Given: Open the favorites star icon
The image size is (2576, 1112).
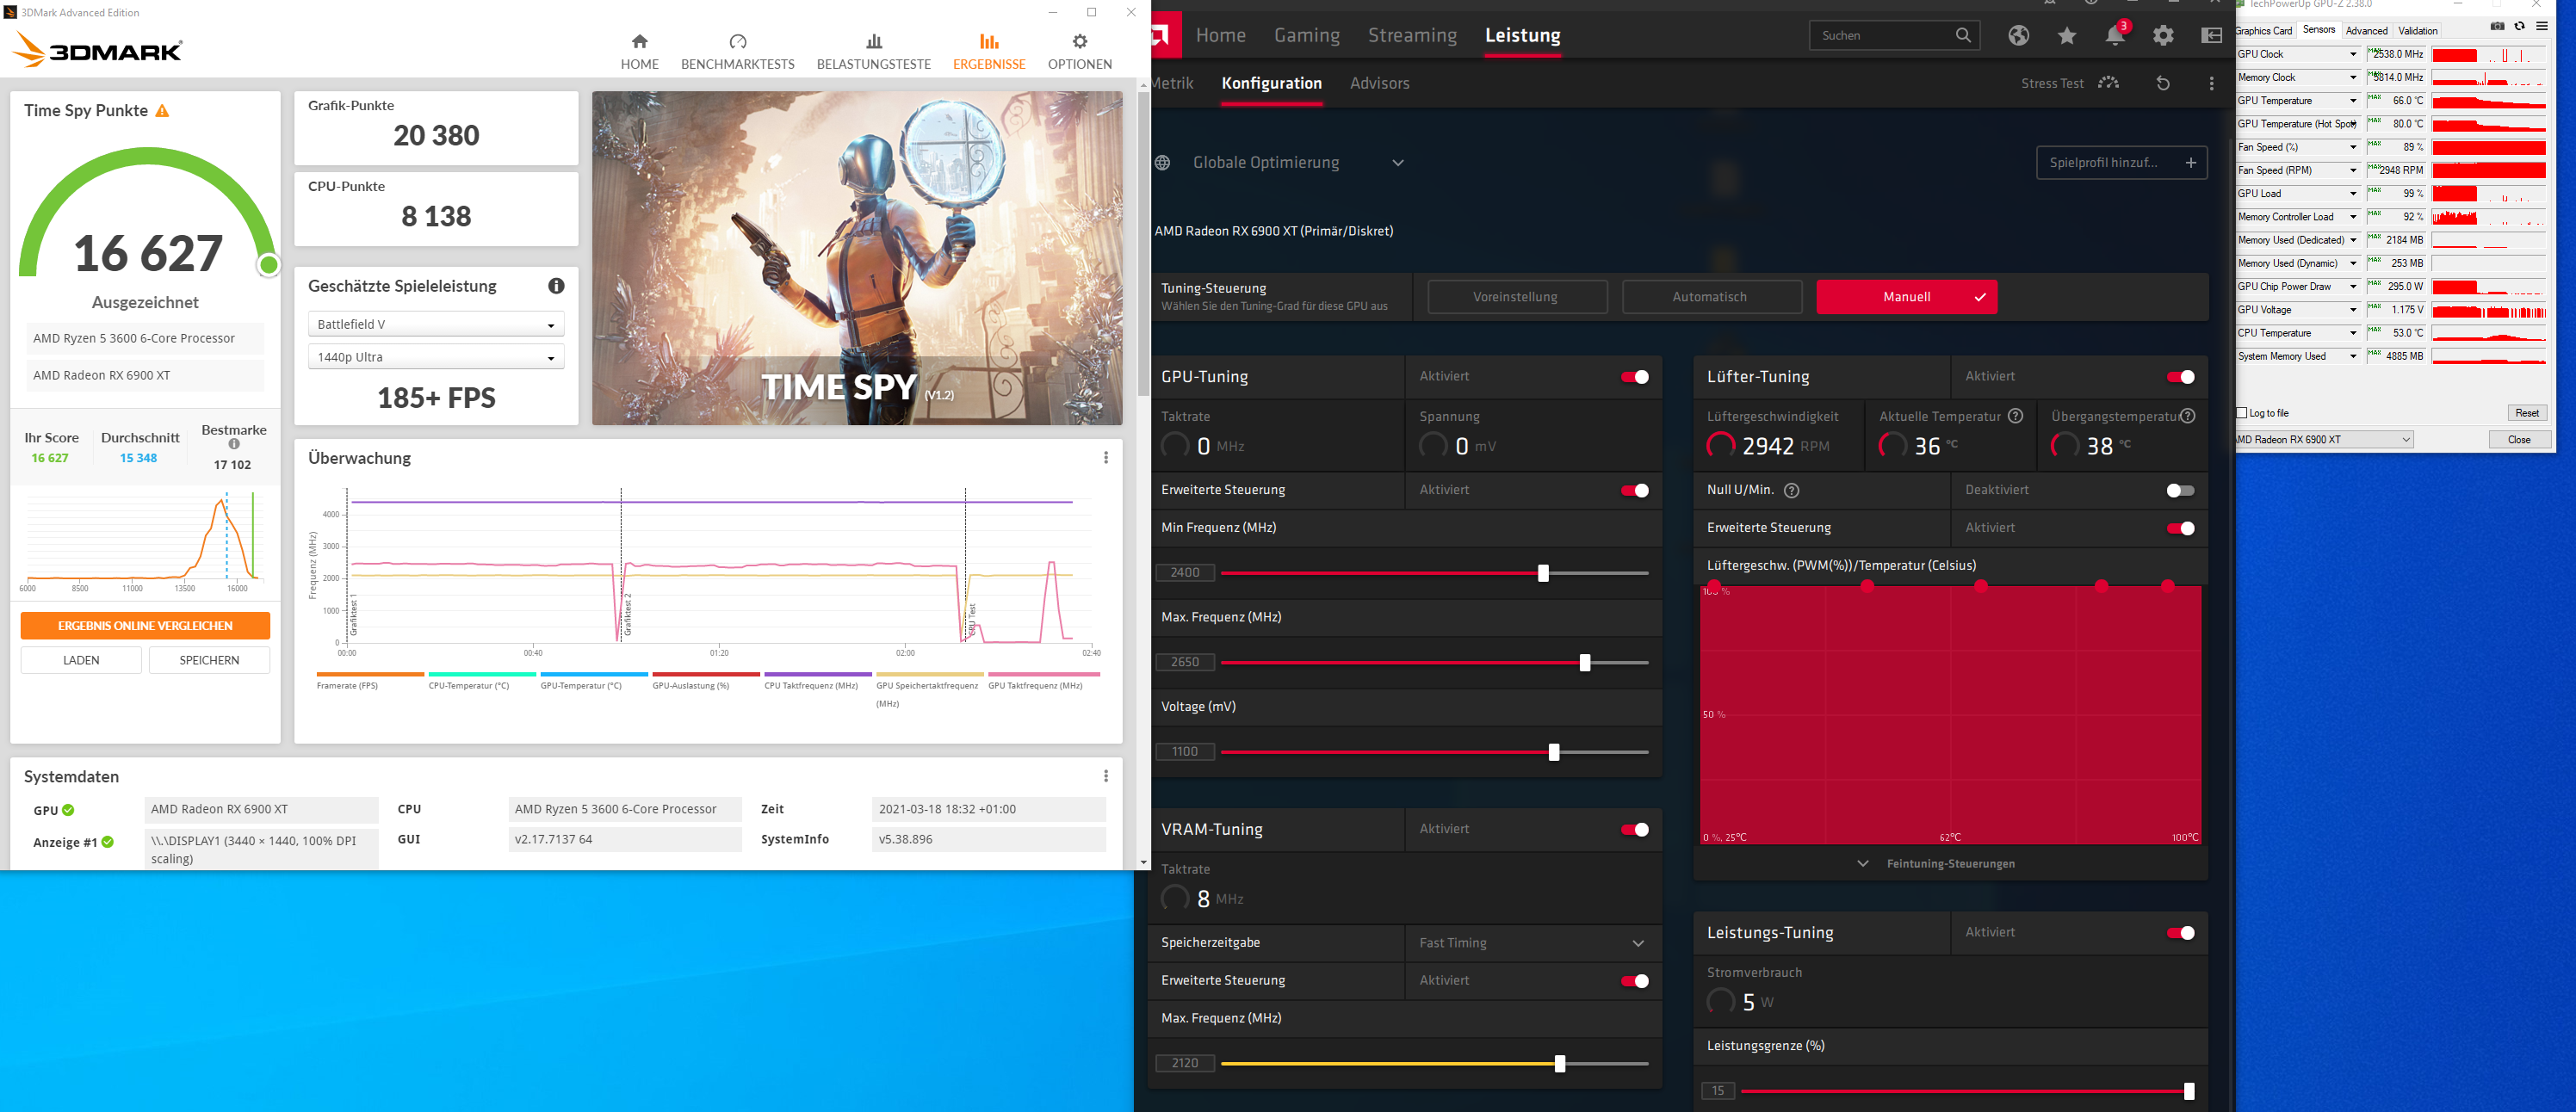Looking at the screenshot, I should tap(2066, 36).
